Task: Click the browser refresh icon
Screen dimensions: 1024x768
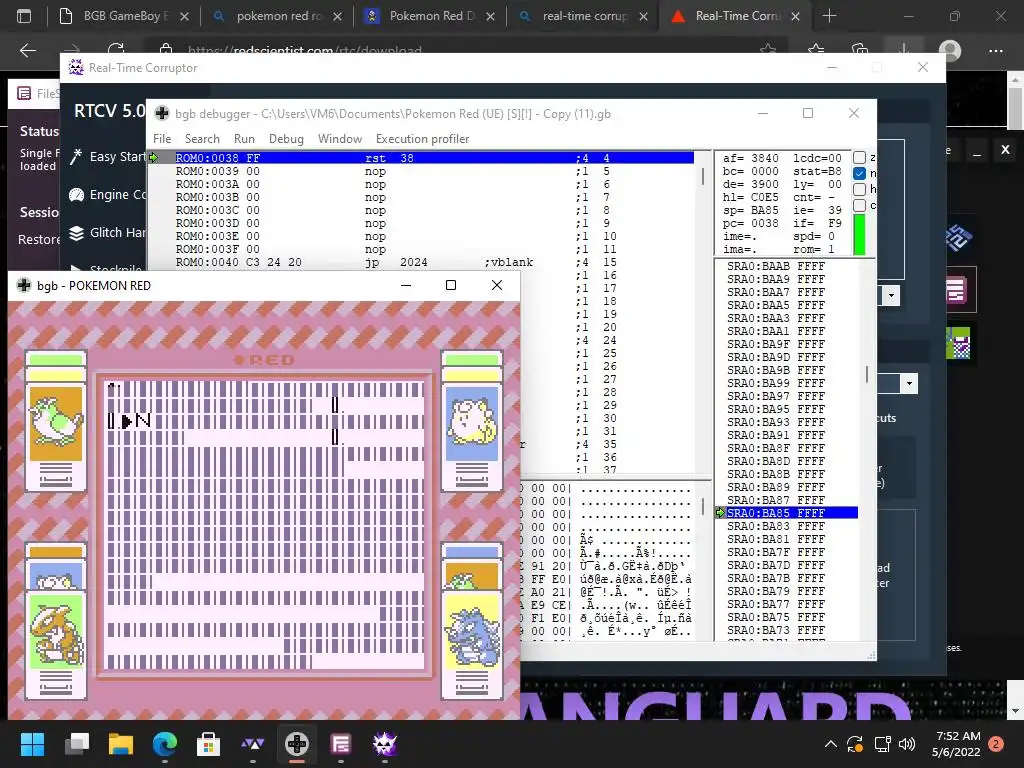Action: pos(116,50)
